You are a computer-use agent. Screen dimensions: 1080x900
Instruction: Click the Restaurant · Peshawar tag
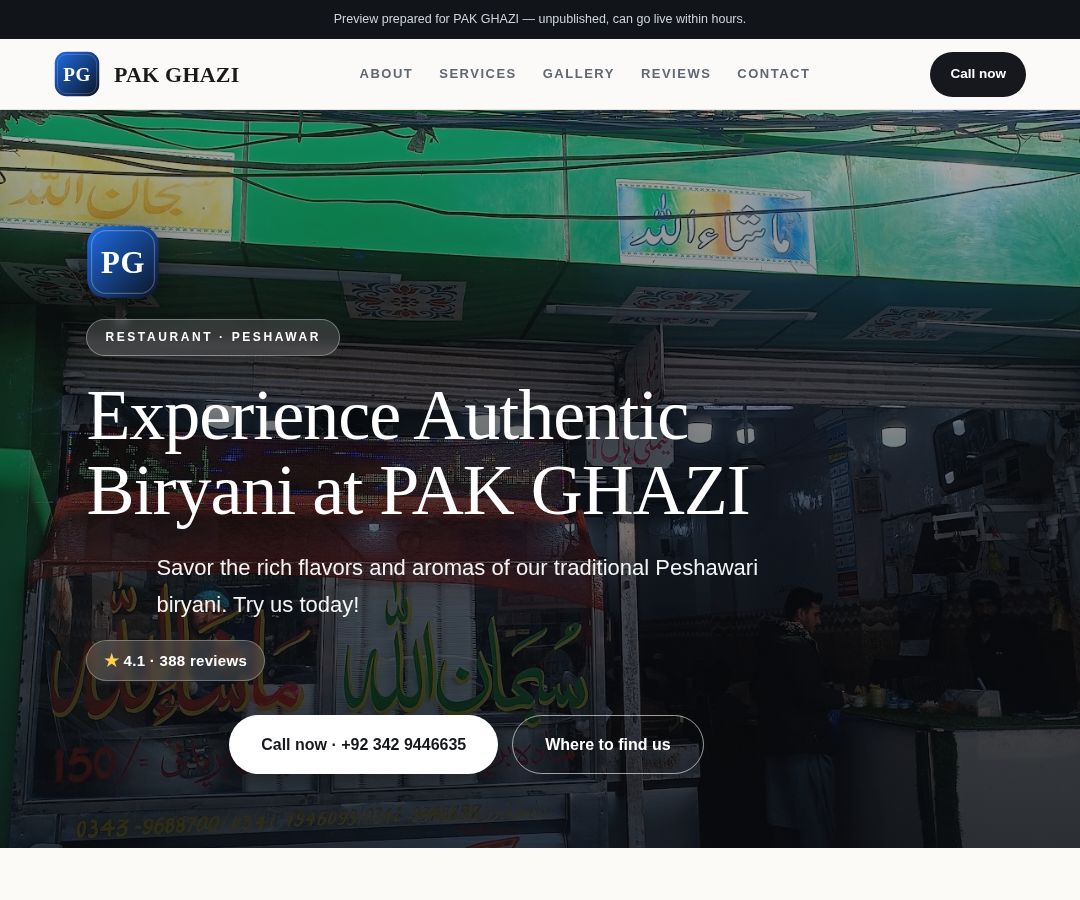tap(213, 337)
